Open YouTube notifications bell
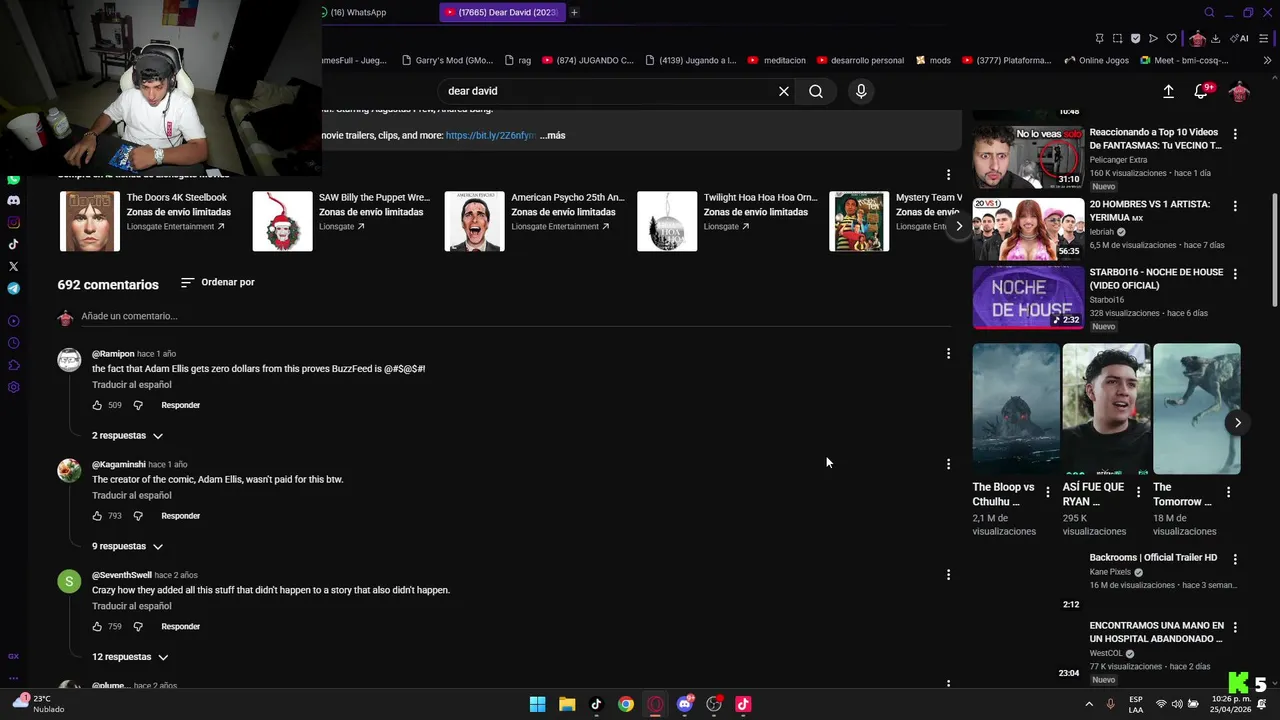This screenshot has width=1280, height=720. click(x=1201, y=91)
